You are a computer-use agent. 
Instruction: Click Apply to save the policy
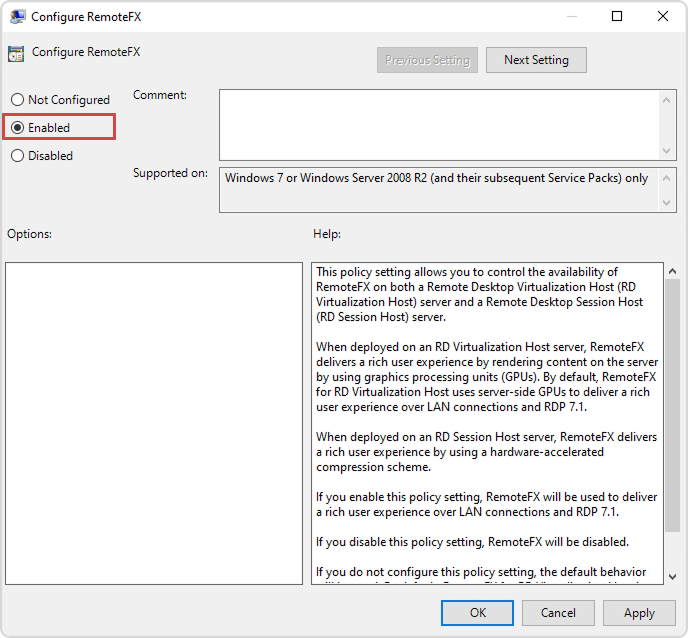click(x=639, y=613)
